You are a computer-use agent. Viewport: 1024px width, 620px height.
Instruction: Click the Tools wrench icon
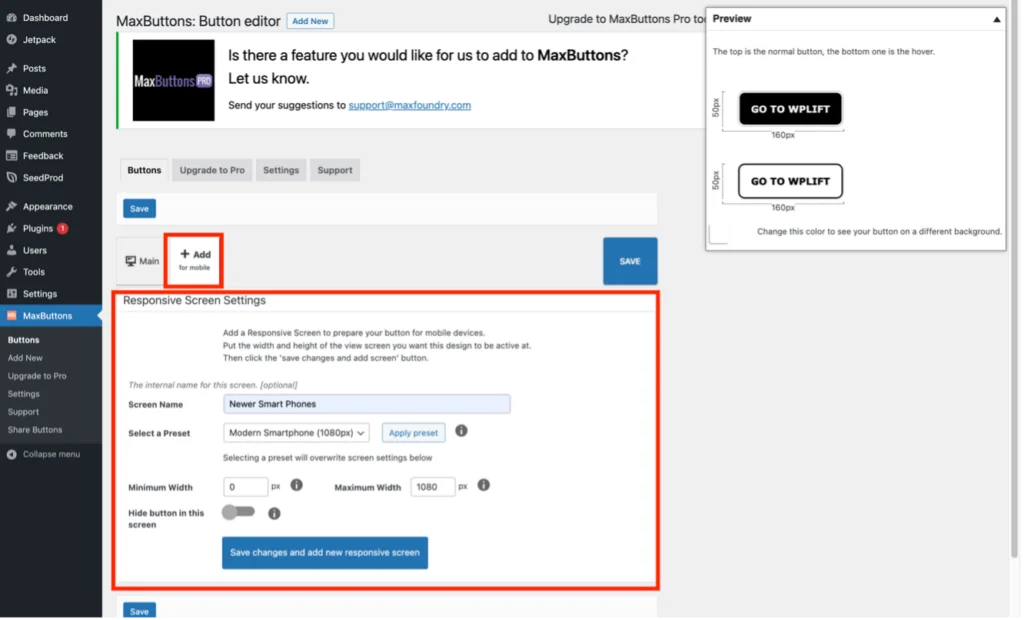12,272
